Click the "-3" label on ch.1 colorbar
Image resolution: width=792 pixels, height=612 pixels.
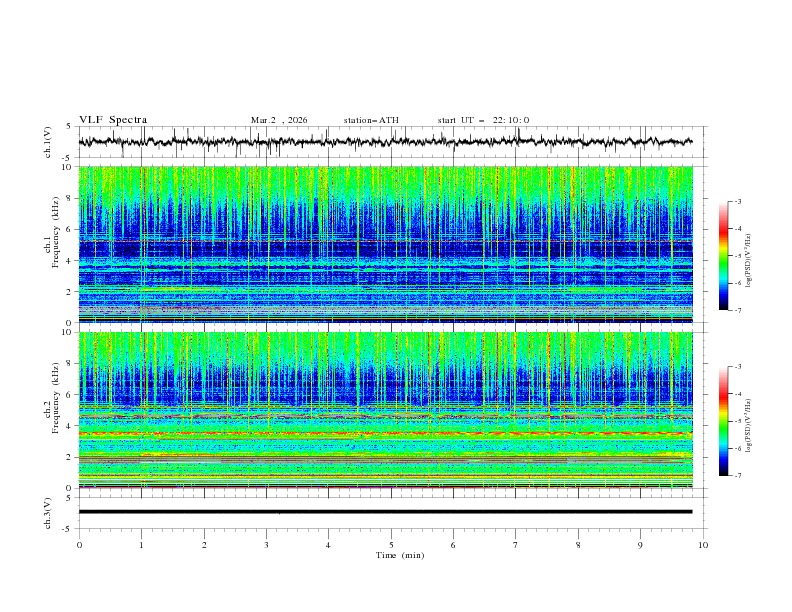click(x=738, y=201)
